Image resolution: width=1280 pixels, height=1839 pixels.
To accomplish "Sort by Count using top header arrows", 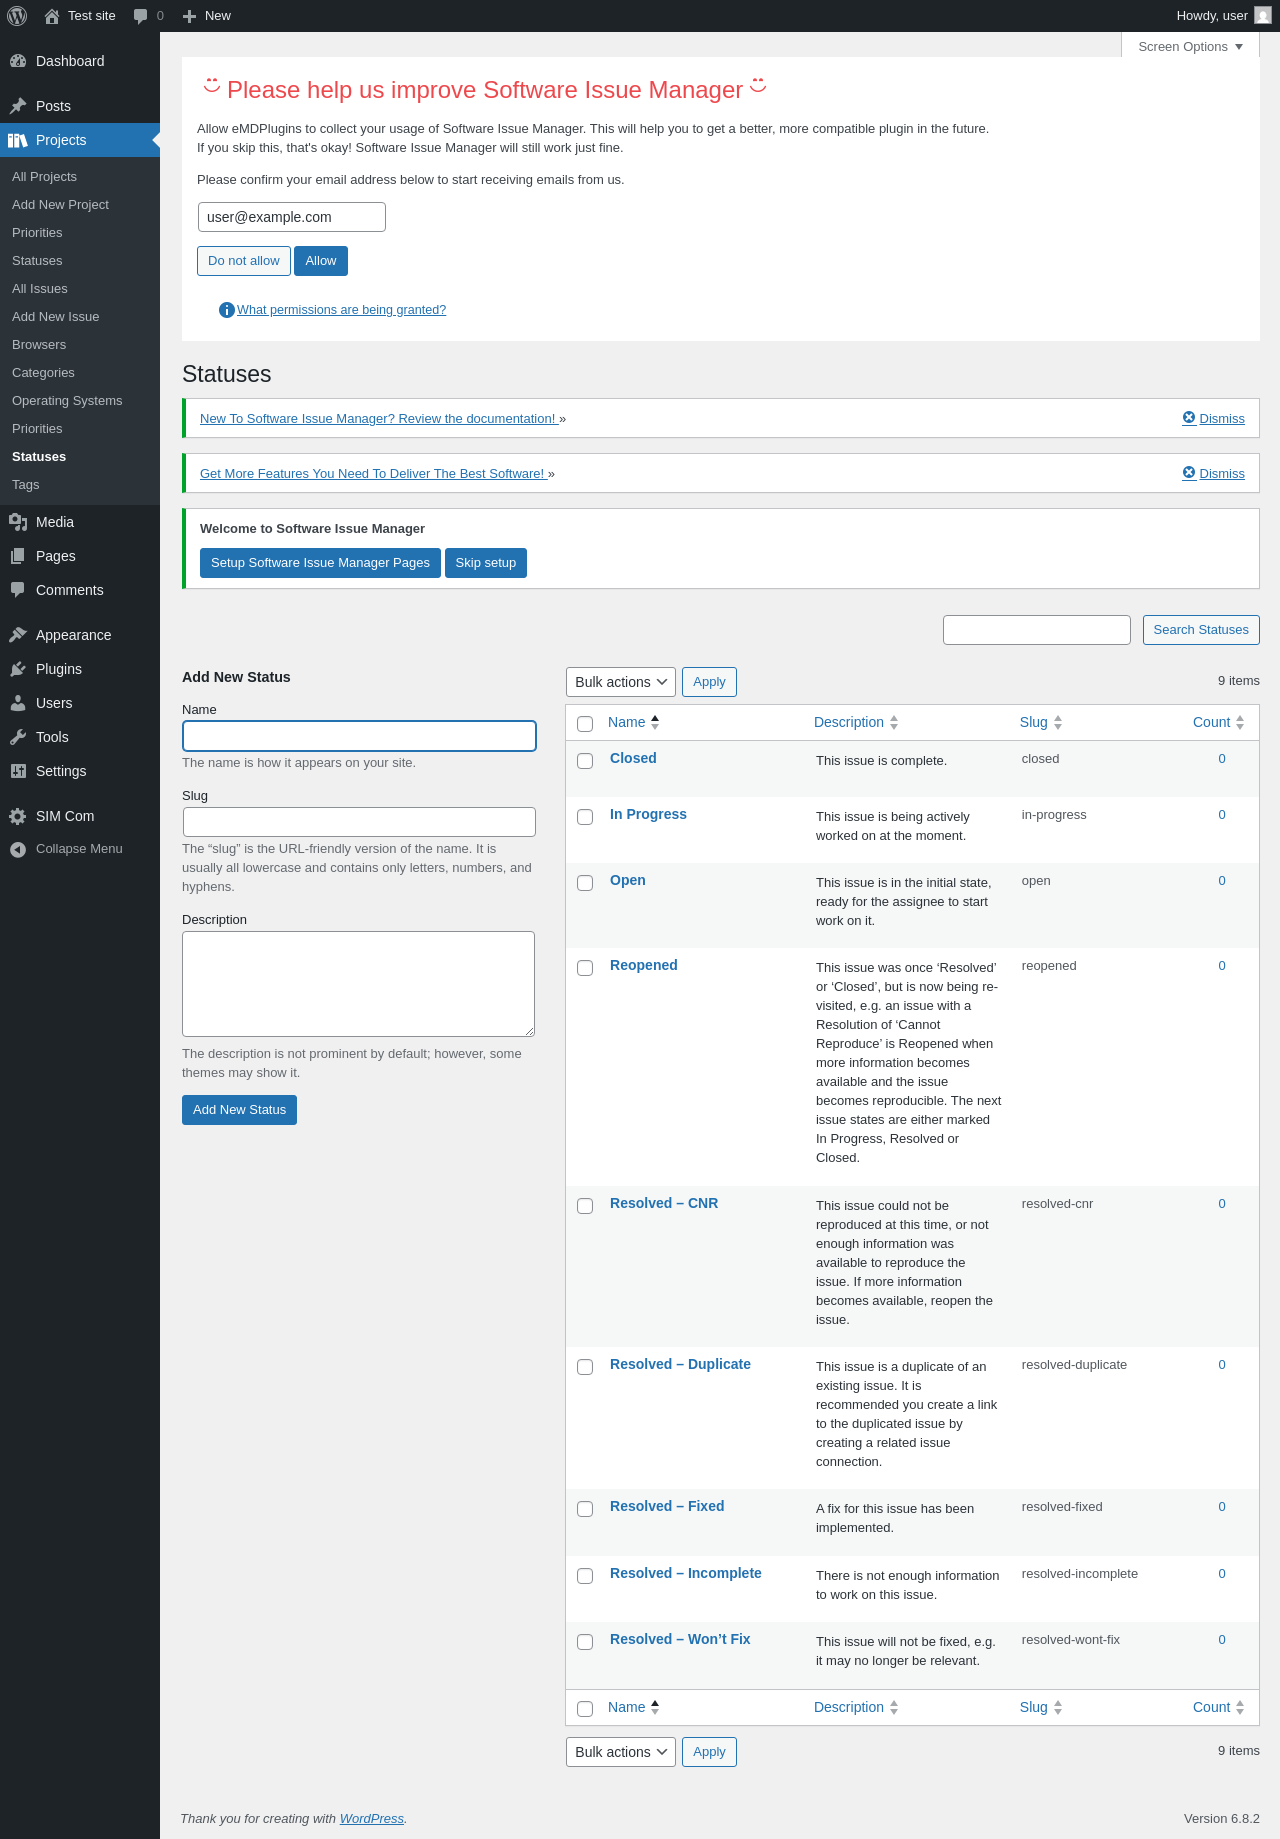I will click(1240, 722).
